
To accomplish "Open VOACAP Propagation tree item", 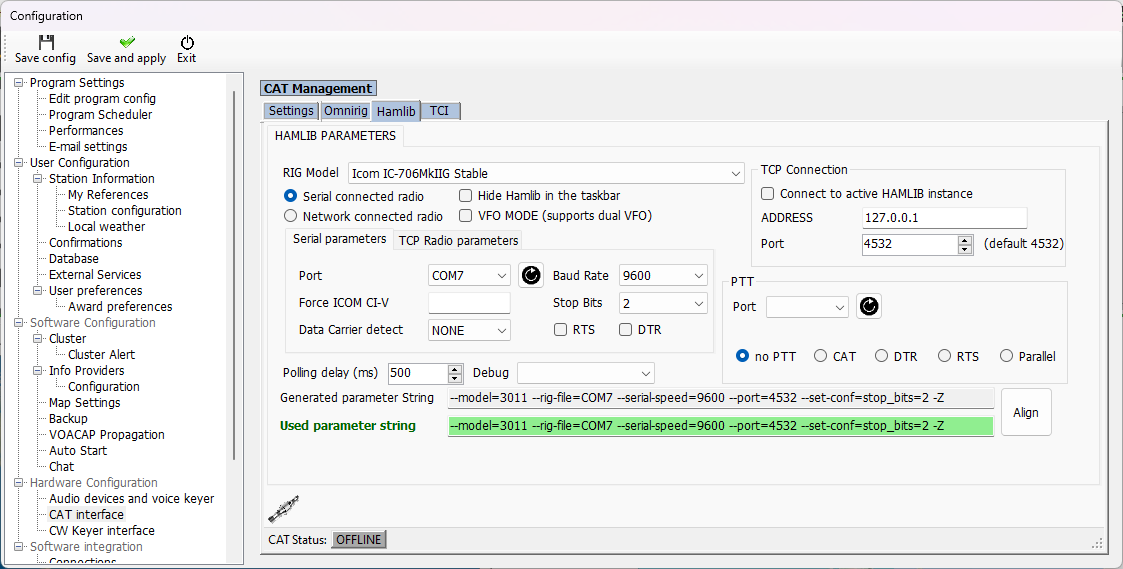I will click(x=107, y=434).
